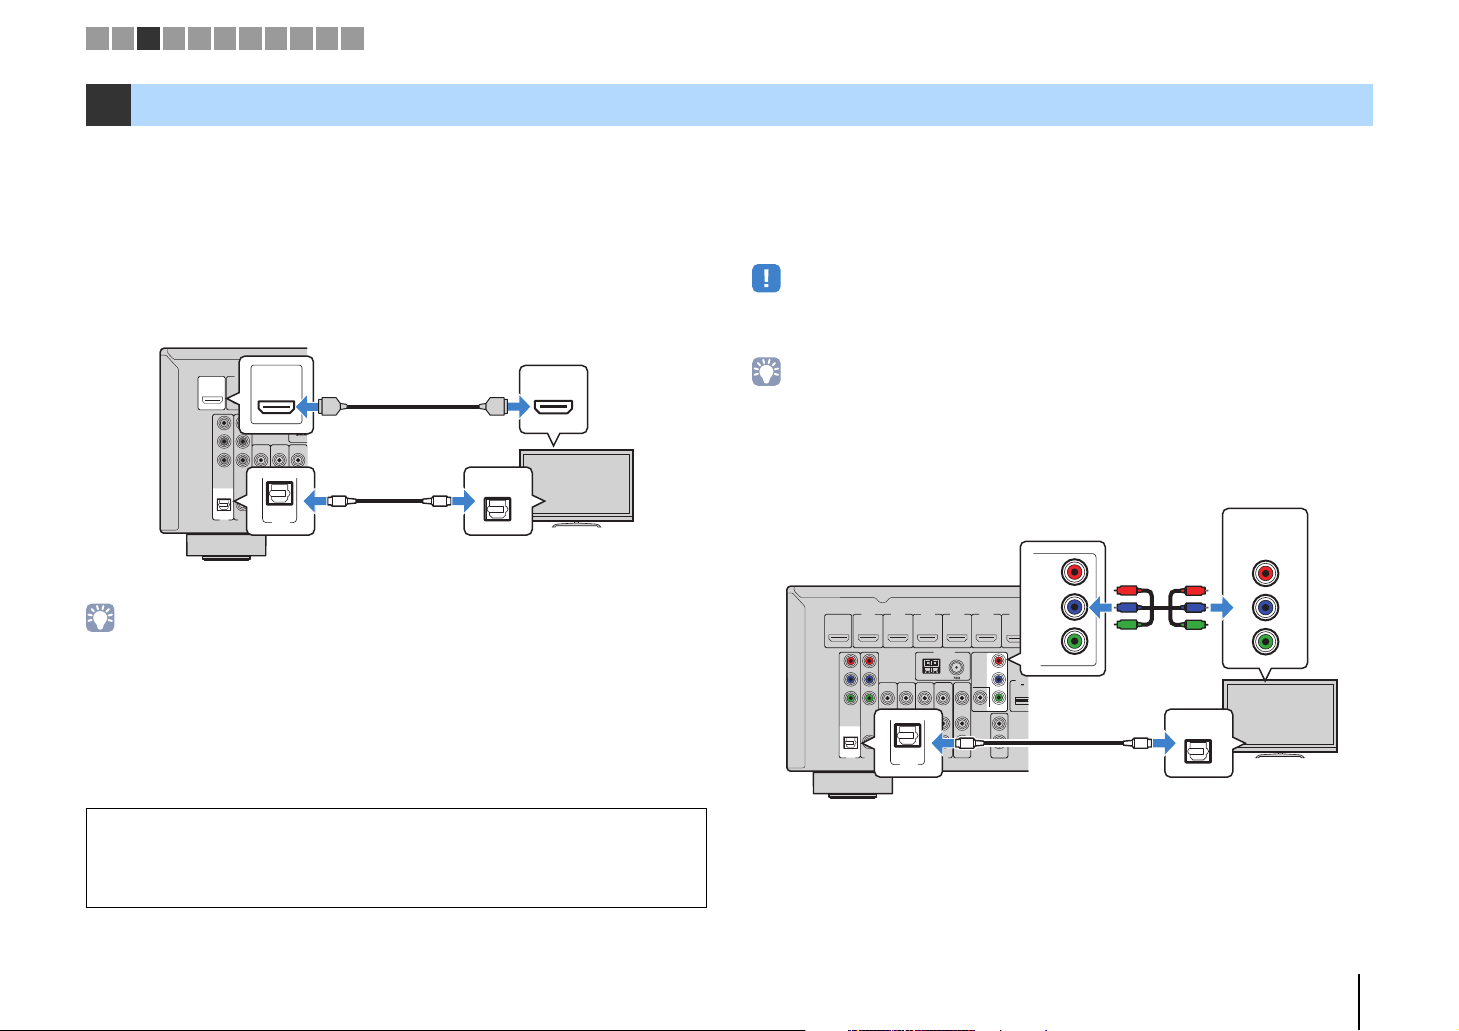This screenshot has height=1031, width=1459.
Task: Click the lightbulb tip icon below the exclamation icon
Action: [766, 373]
